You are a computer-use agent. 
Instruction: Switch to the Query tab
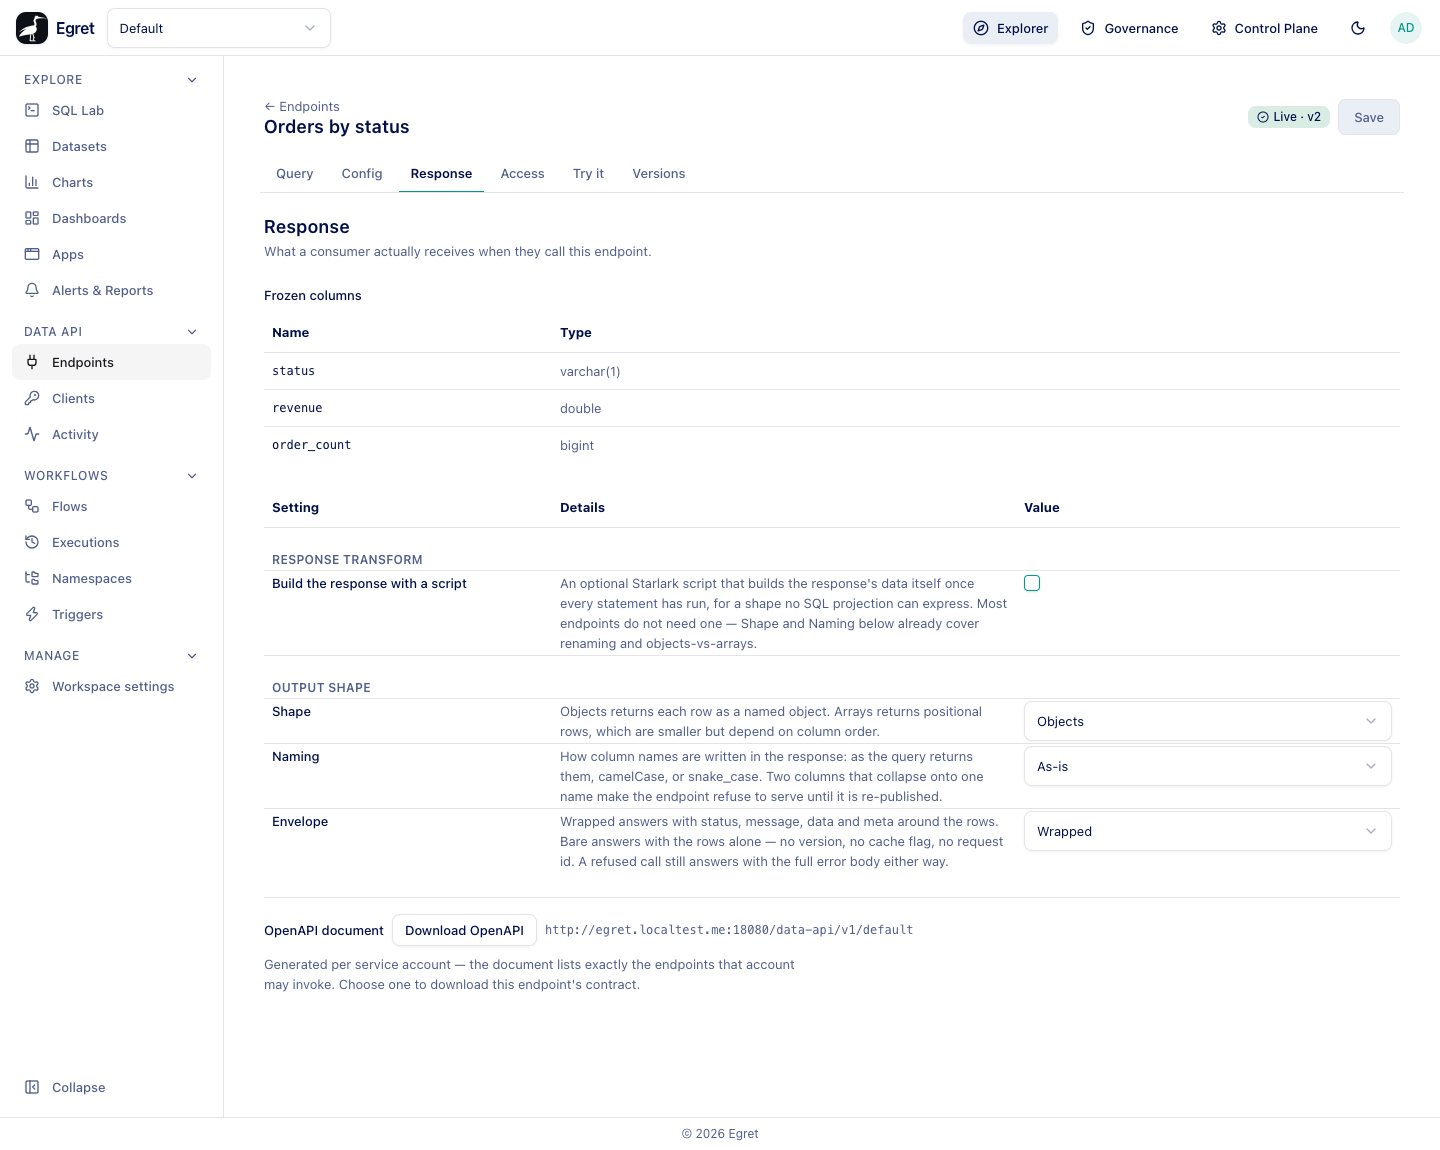pos(295,174)
